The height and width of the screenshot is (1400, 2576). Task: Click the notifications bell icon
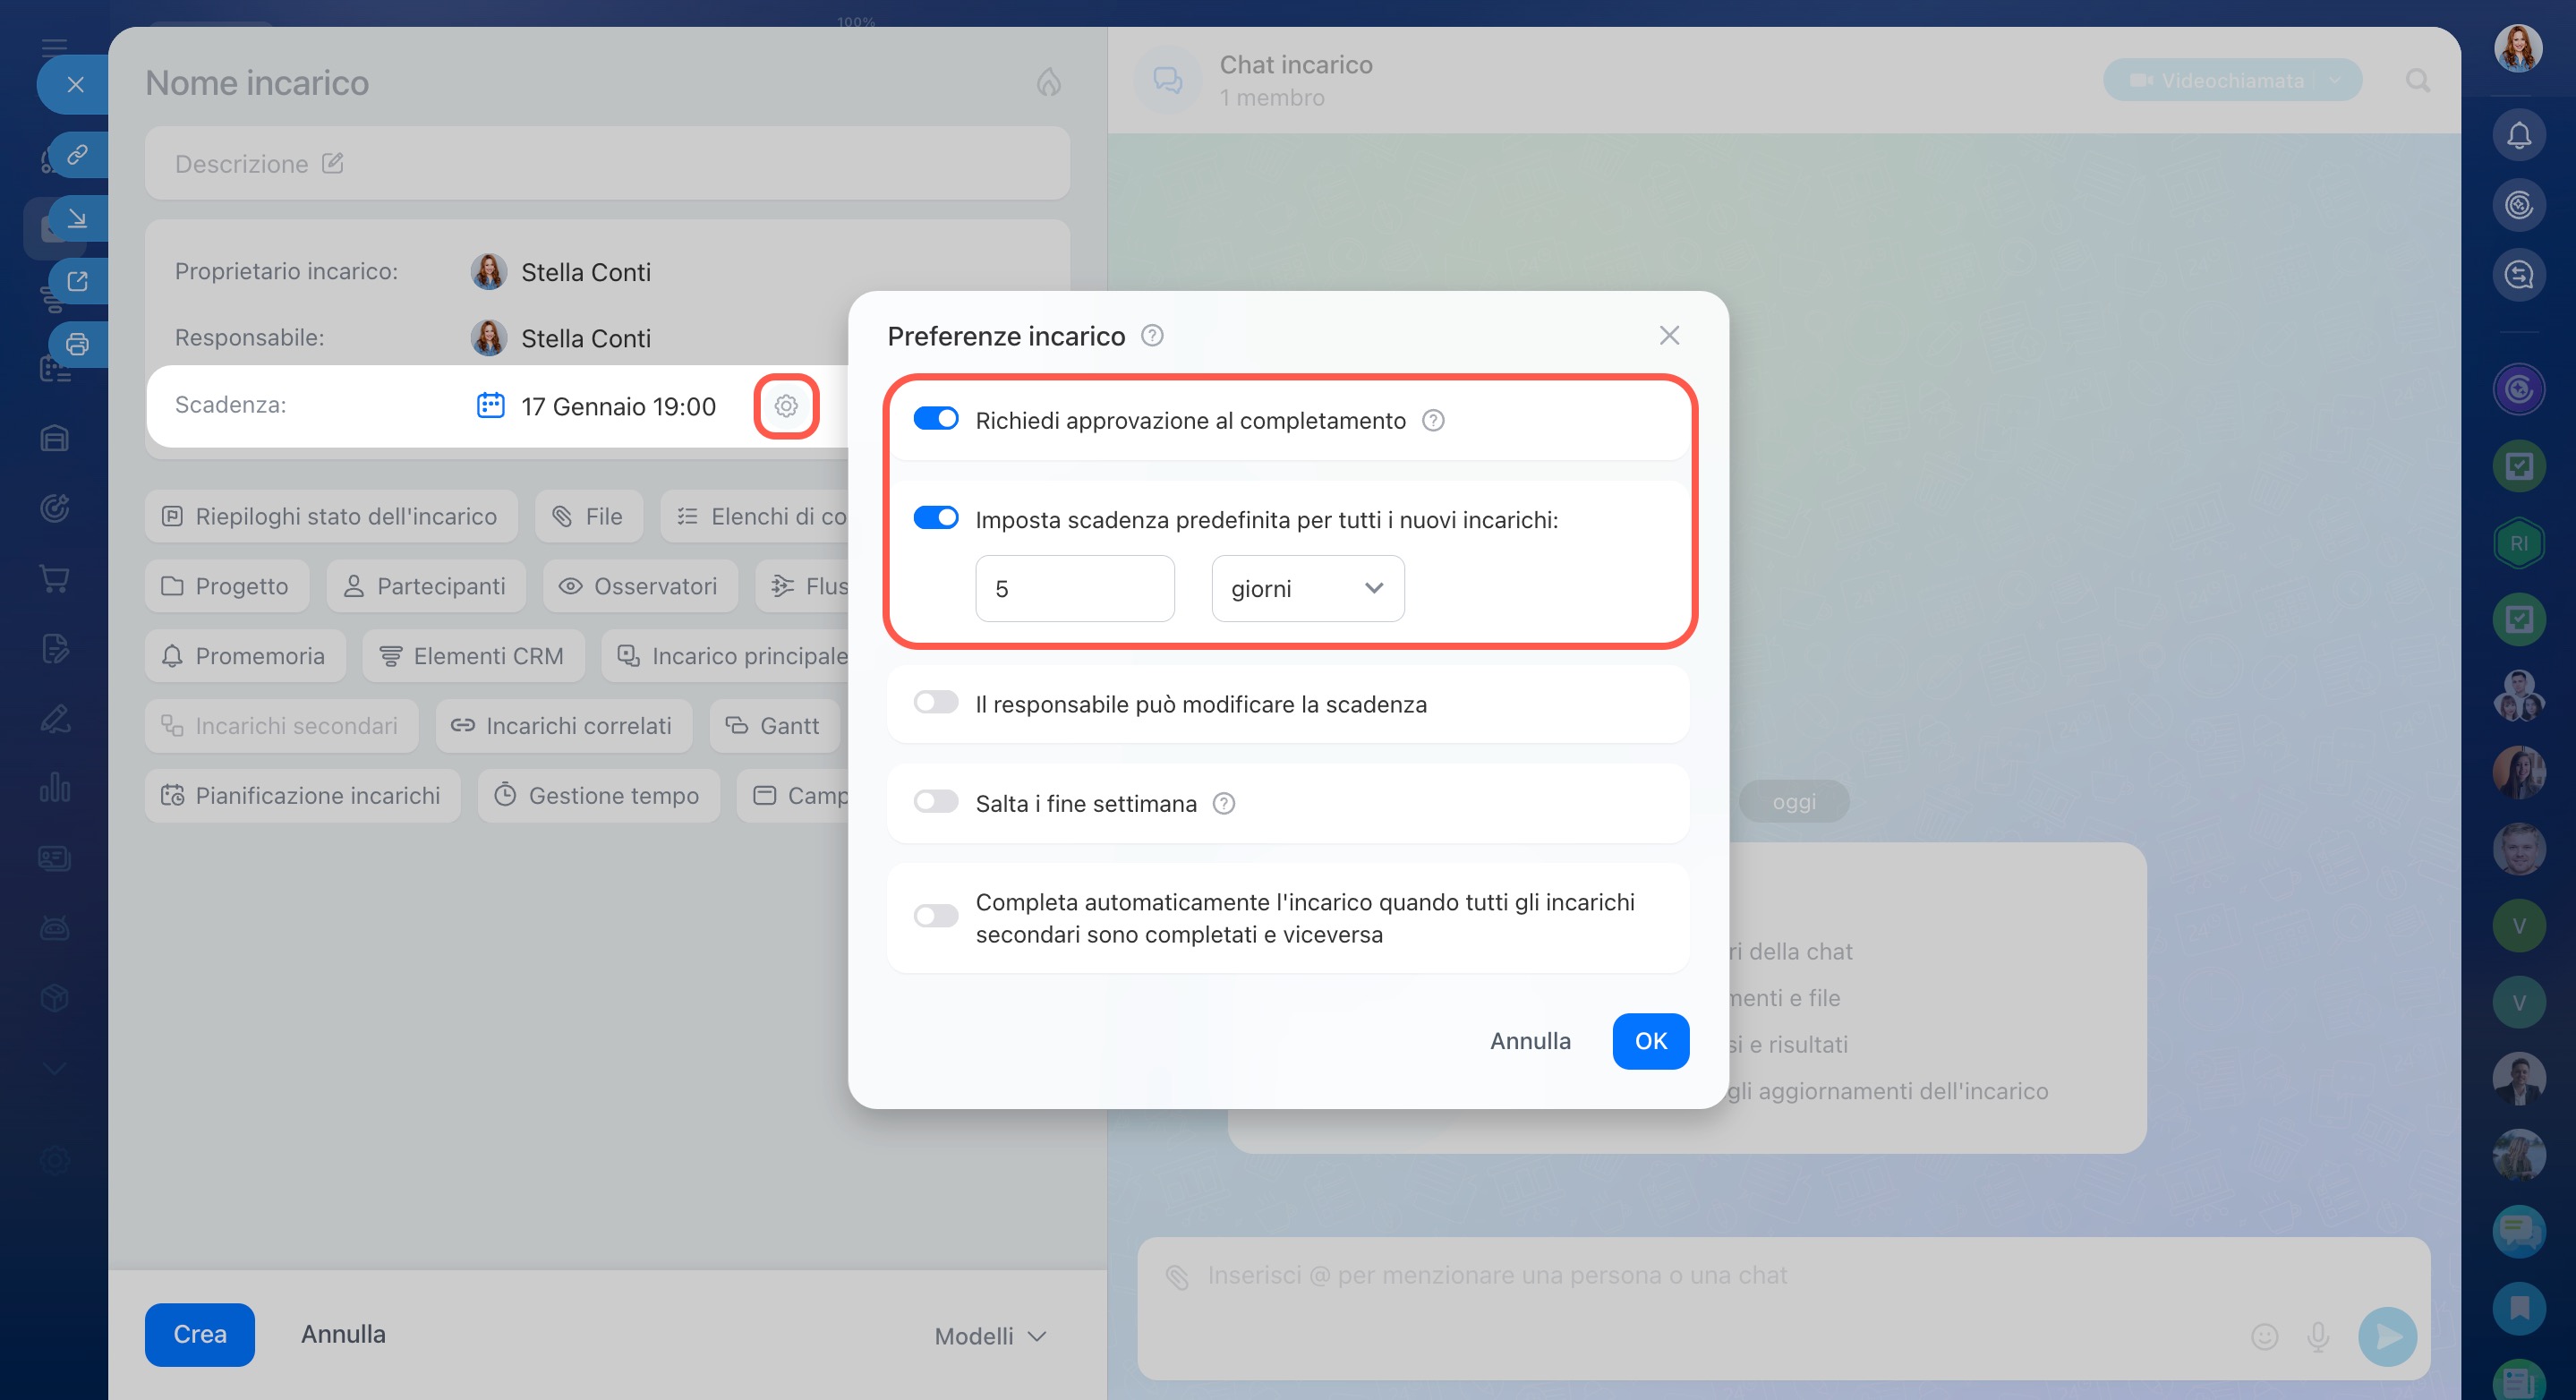2518,135
